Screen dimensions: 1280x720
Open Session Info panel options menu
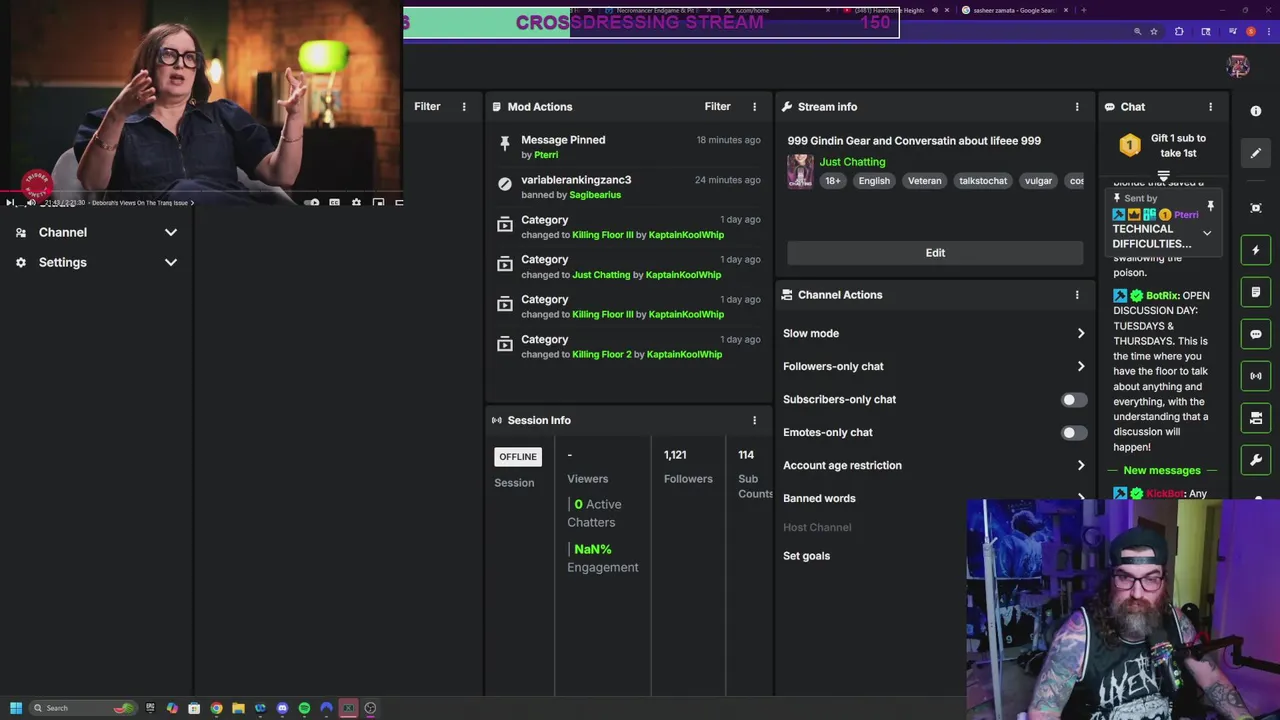point(755,421)
